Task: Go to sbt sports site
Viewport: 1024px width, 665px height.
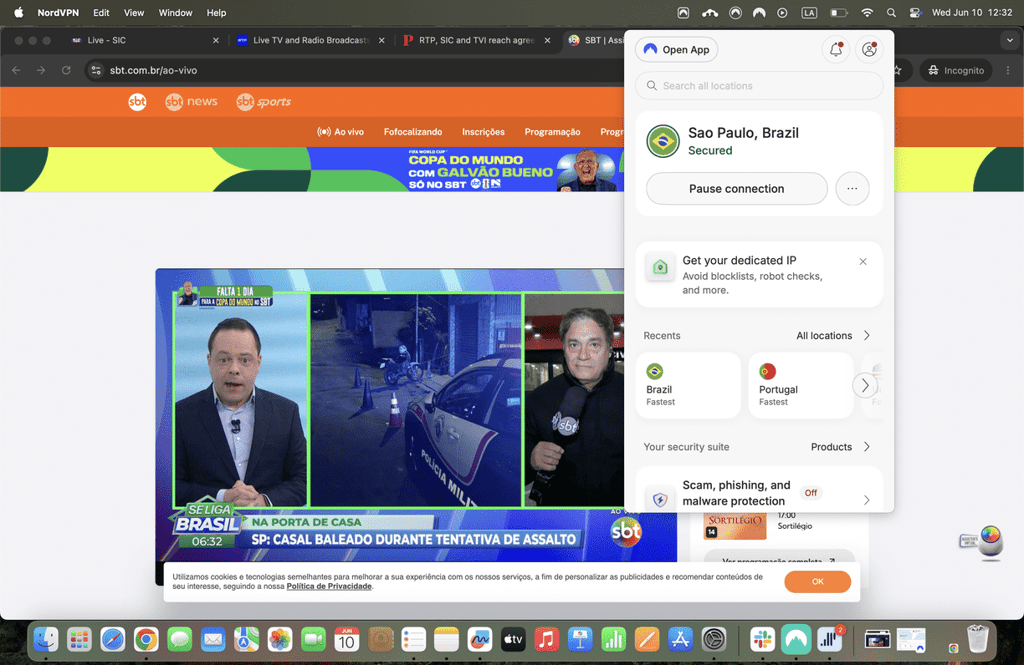Action: pos(264,102)
